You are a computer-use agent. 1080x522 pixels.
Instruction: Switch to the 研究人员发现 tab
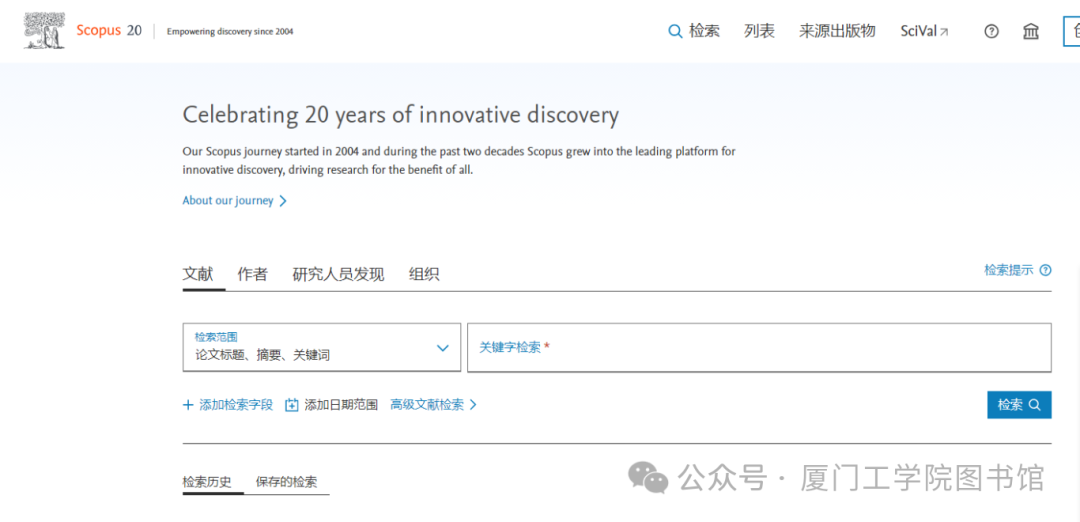coord(338,274)
